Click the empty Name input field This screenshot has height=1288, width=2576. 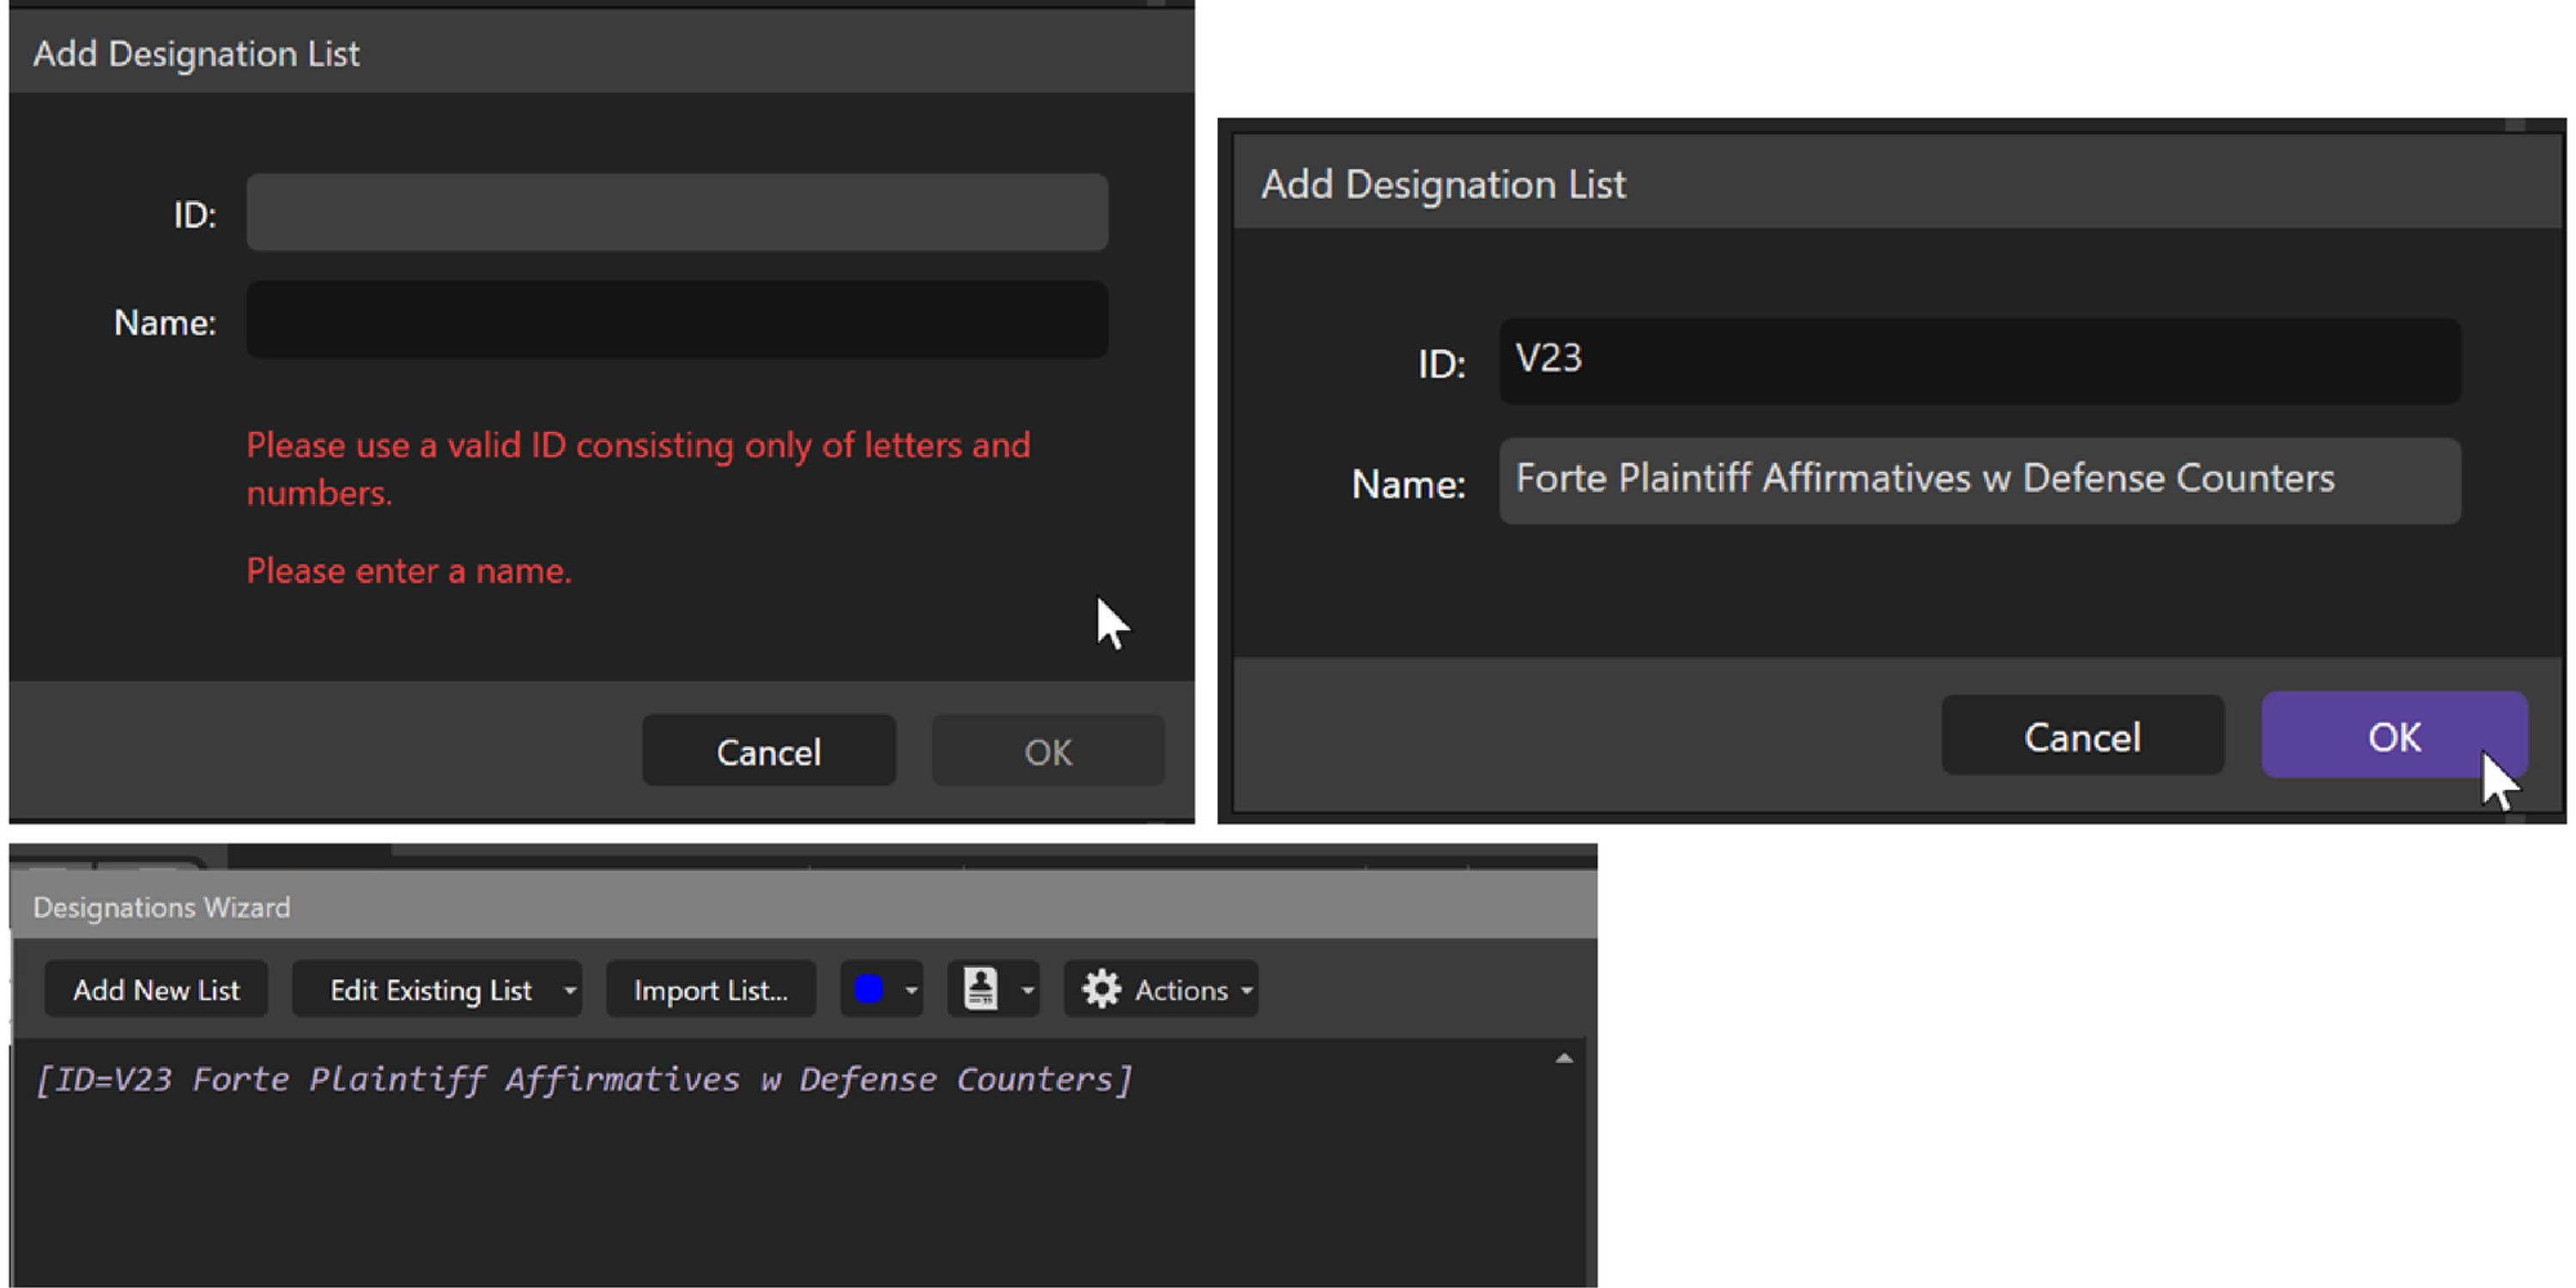[x=676, y=320]
